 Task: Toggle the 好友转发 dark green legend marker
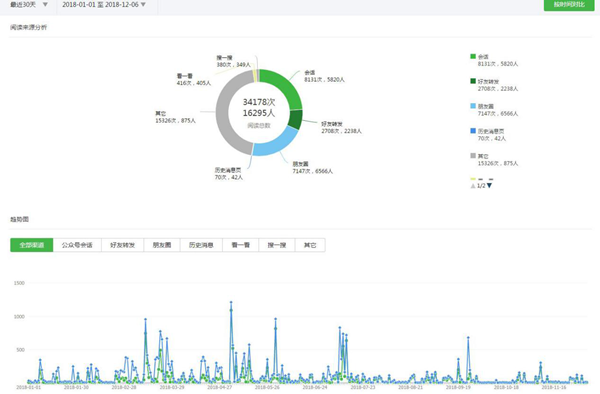click(x=473, y=81)
